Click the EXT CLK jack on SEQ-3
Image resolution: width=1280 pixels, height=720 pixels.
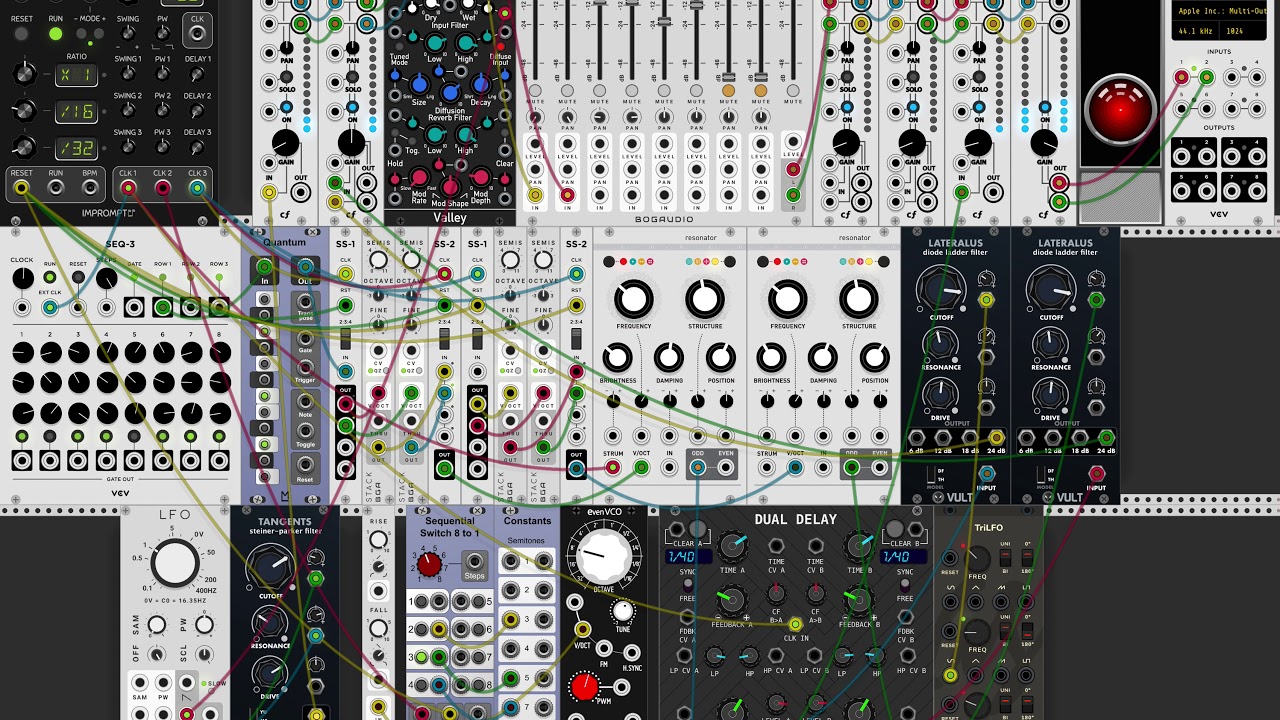click(x=50, y=307)
